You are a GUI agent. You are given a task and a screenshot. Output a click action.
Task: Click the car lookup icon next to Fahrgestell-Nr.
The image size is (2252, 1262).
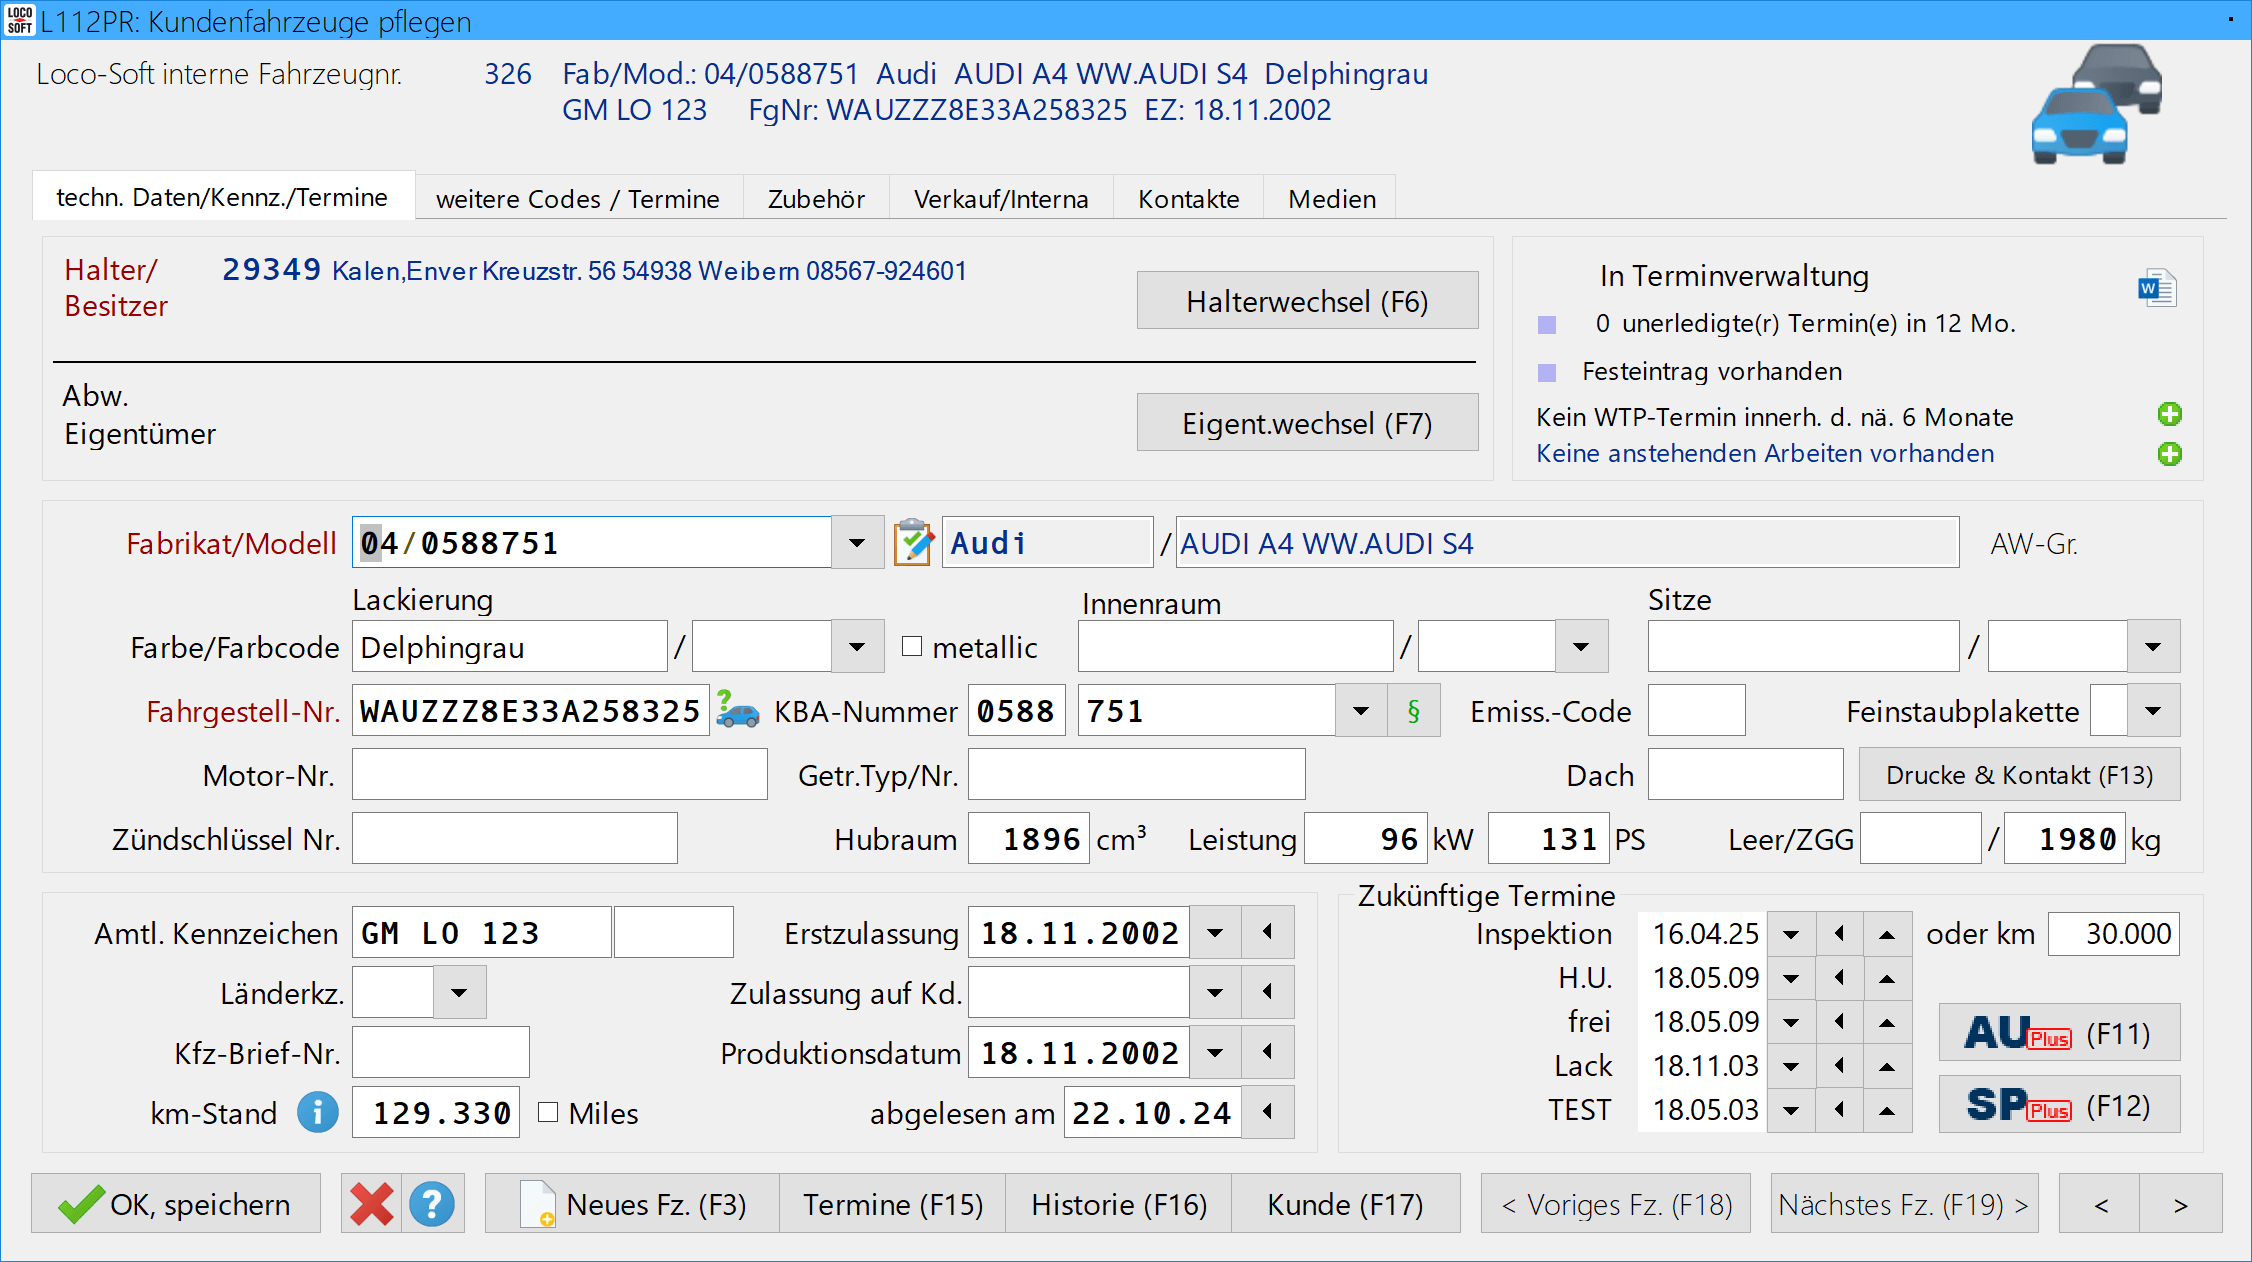738,710
